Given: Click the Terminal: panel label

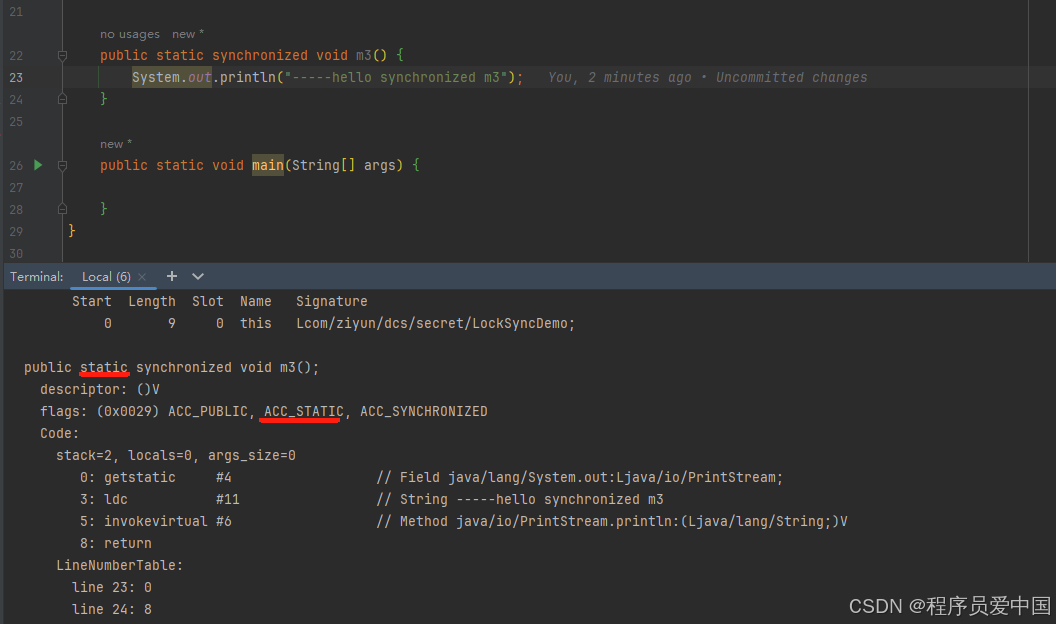Looking at the screenshot, I should (x=36, y=277).
